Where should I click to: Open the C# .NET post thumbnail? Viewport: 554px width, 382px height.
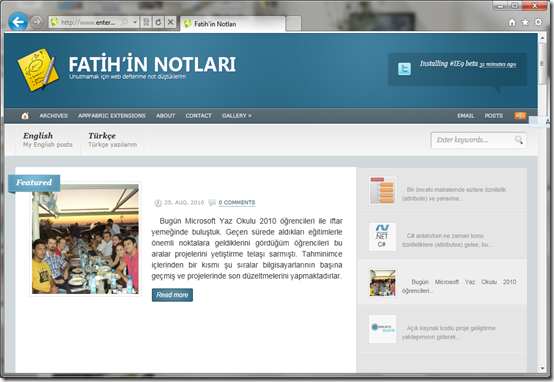(382, 237)
